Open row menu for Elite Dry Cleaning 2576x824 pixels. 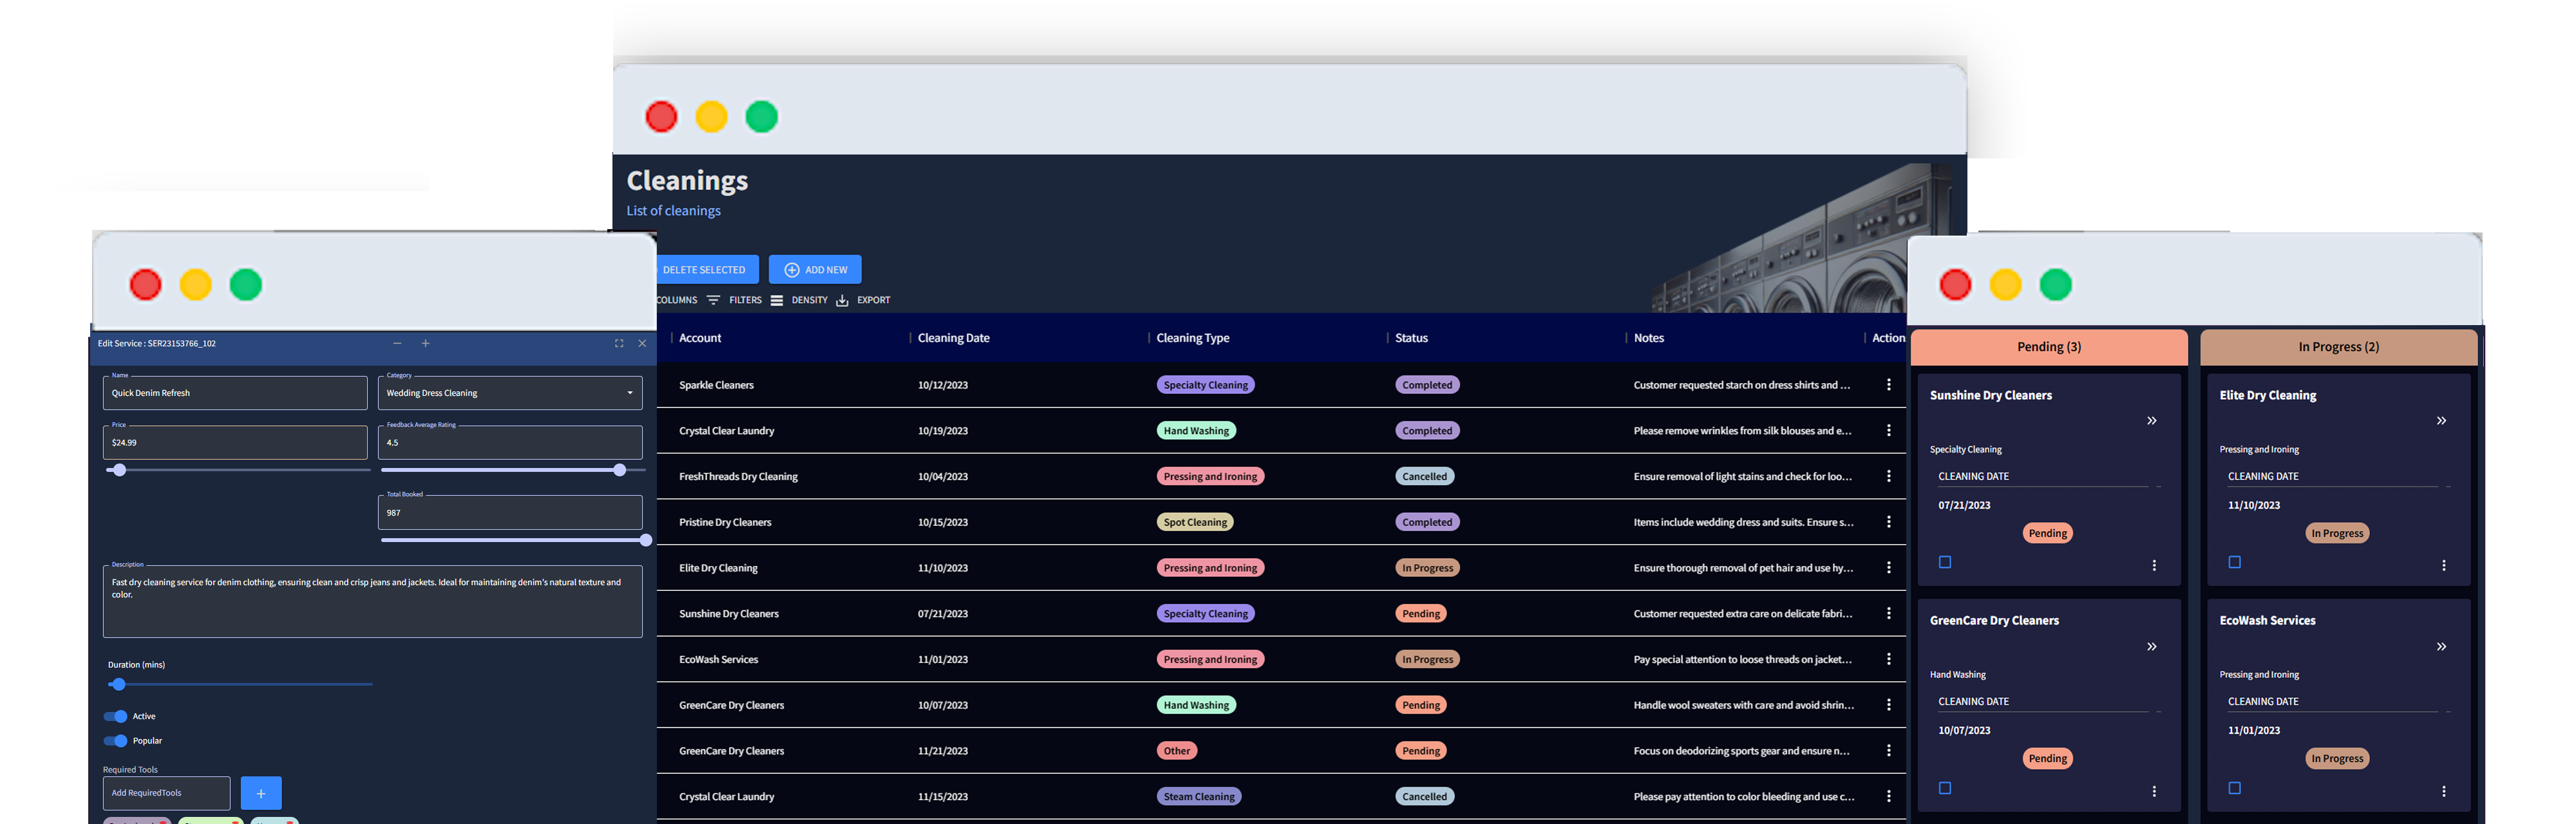pos(1888,568)
